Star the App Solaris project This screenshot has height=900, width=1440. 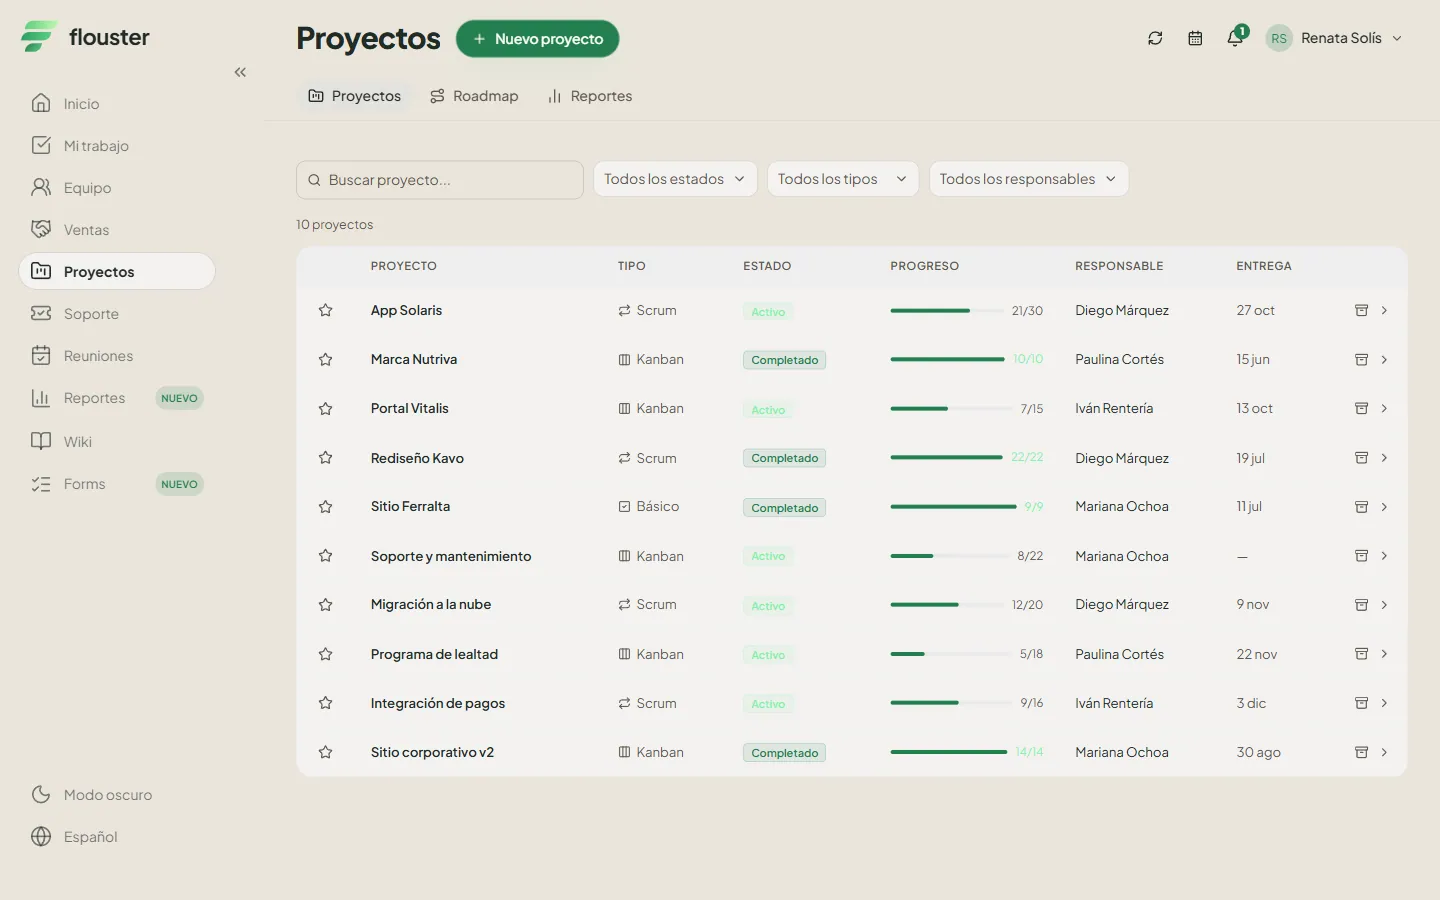coord(325,310)
